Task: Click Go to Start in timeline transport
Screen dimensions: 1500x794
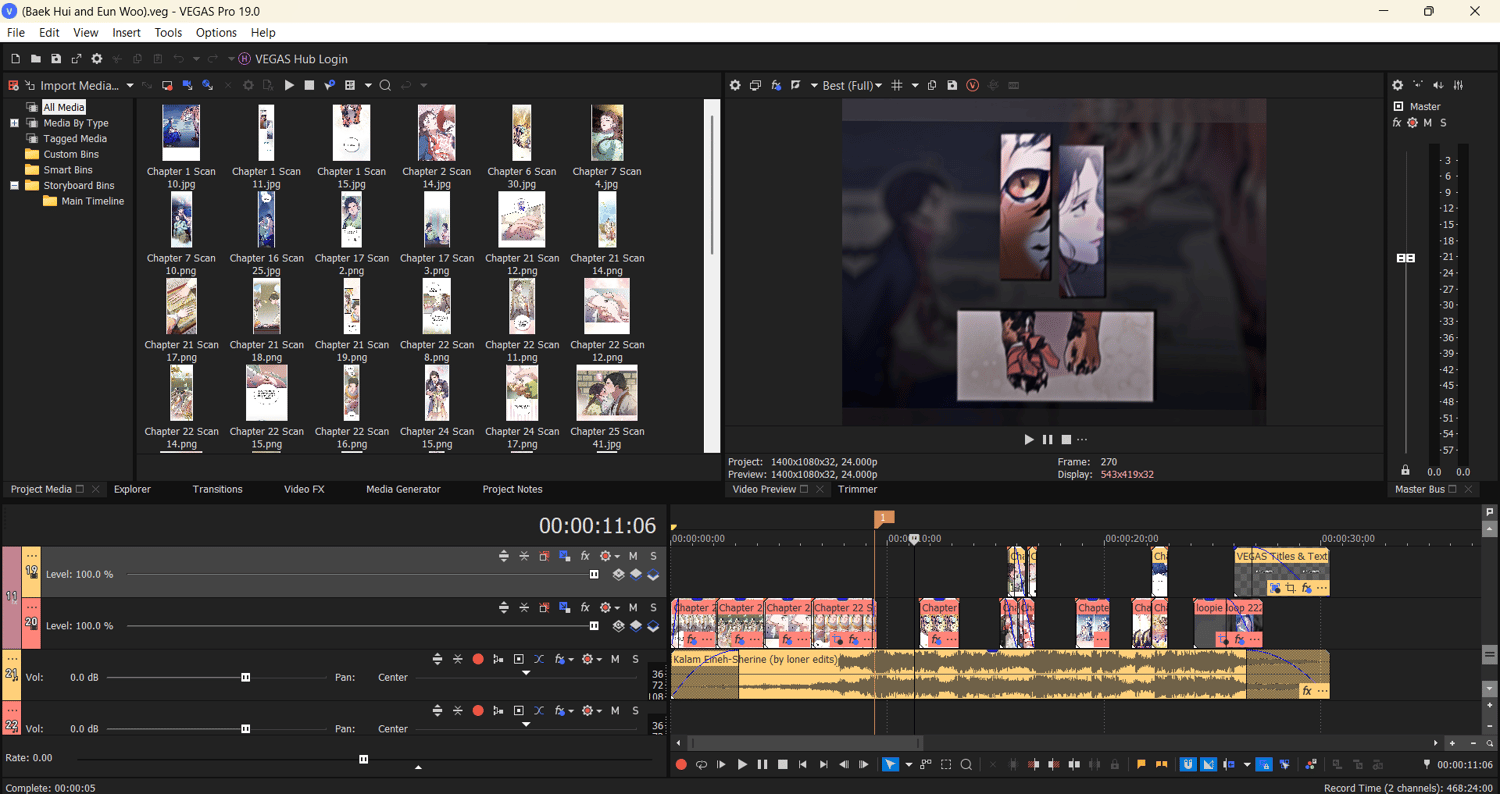Action: pos(802,765)
